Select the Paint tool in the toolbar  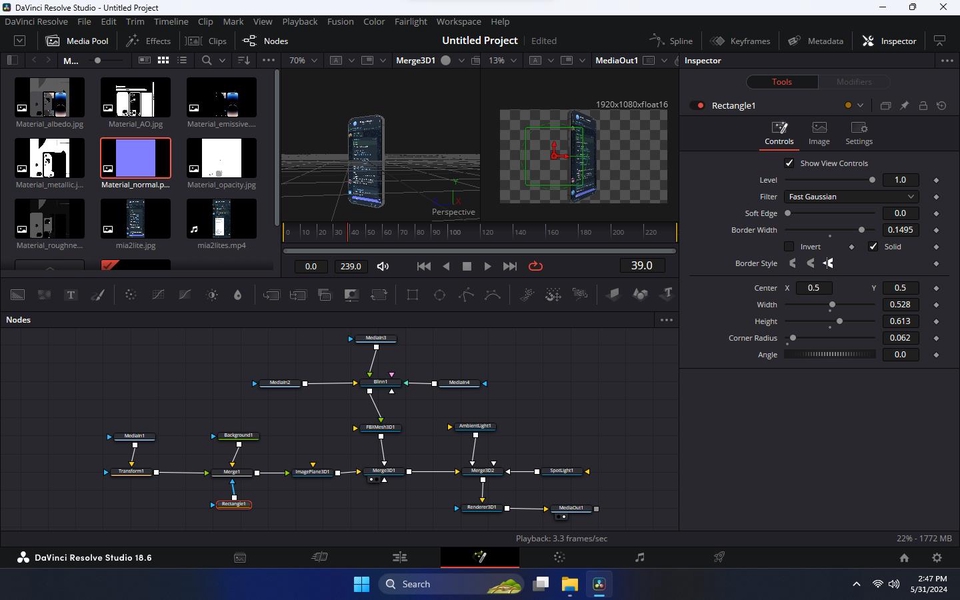click(x=98, y=294)
